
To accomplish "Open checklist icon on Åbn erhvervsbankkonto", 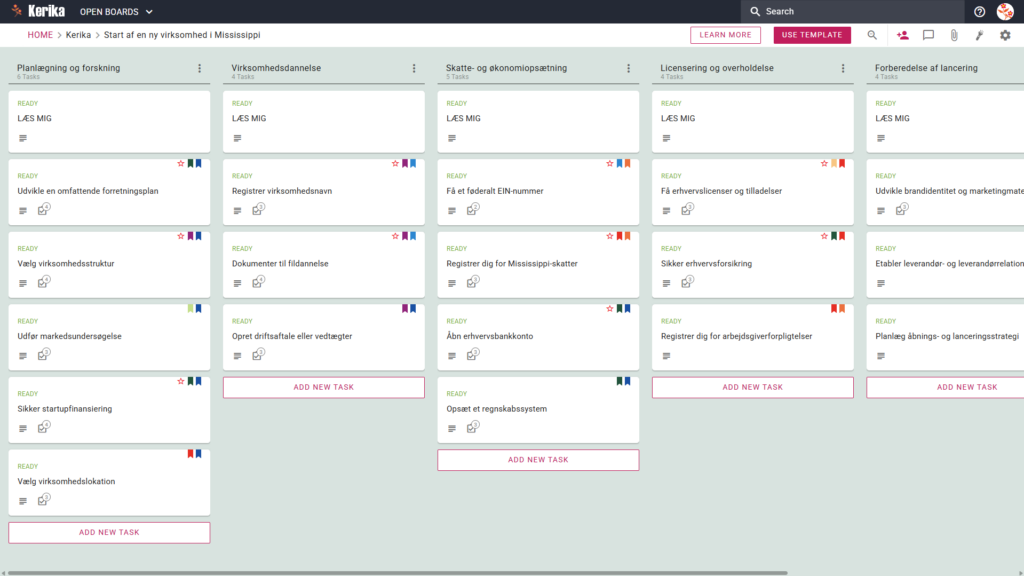I will click(473, 355).
